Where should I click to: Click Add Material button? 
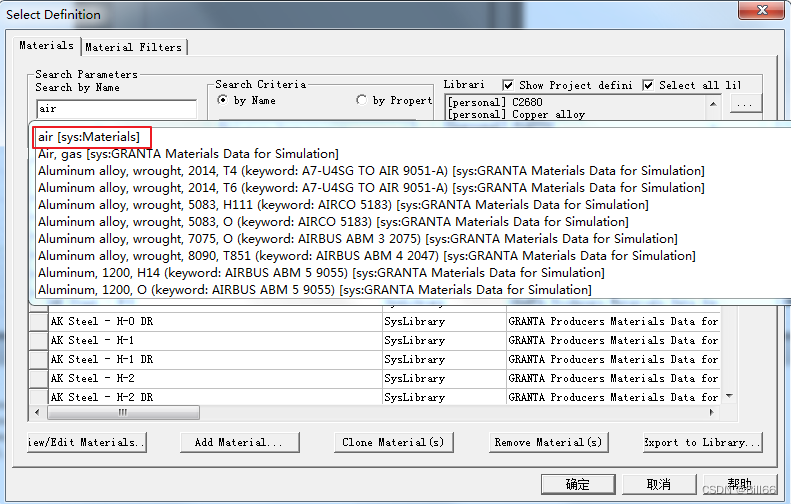click(240, 442)
